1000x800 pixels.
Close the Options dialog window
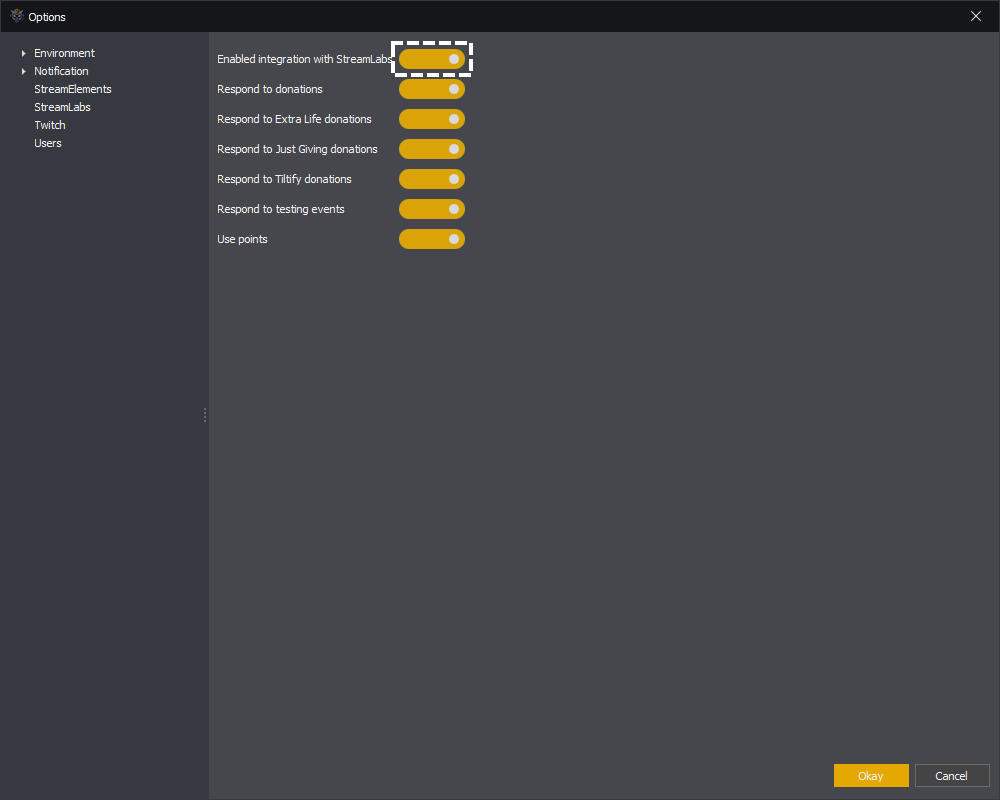point(976,16)
